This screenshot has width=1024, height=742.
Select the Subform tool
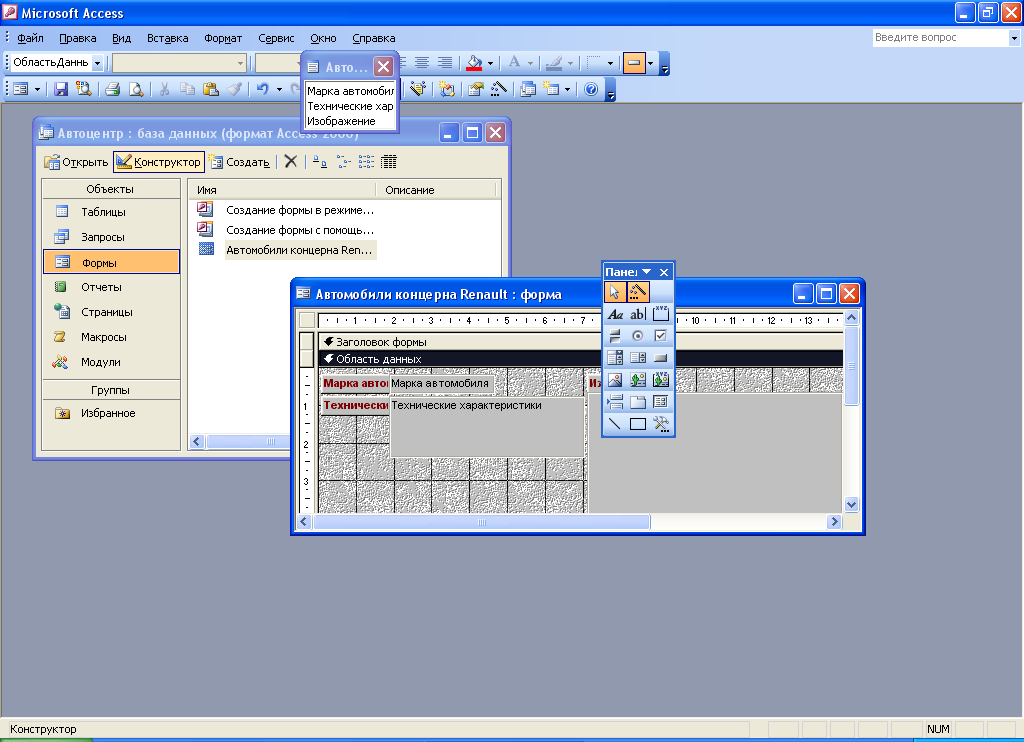661,402
